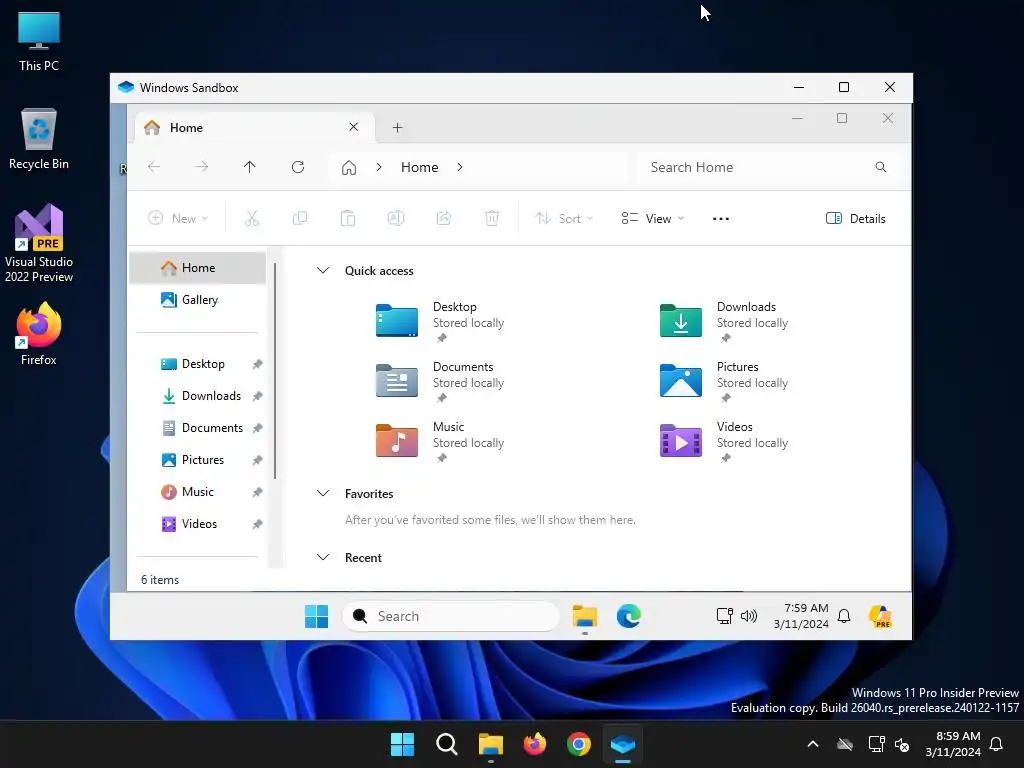
Task: Click the Delete trash icon
Action: (x=492, y=218)
